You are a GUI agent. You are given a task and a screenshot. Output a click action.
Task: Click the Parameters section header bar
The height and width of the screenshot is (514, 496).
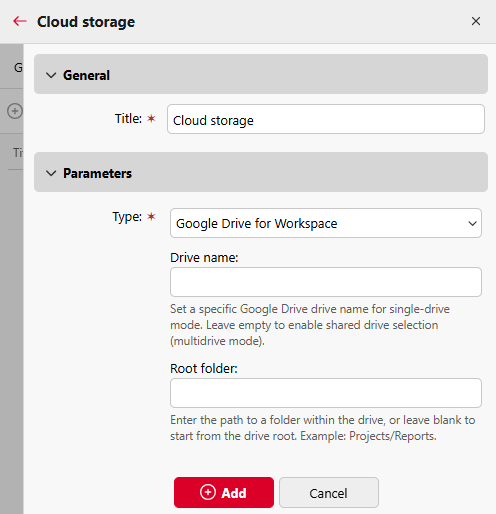coord(261,172)
